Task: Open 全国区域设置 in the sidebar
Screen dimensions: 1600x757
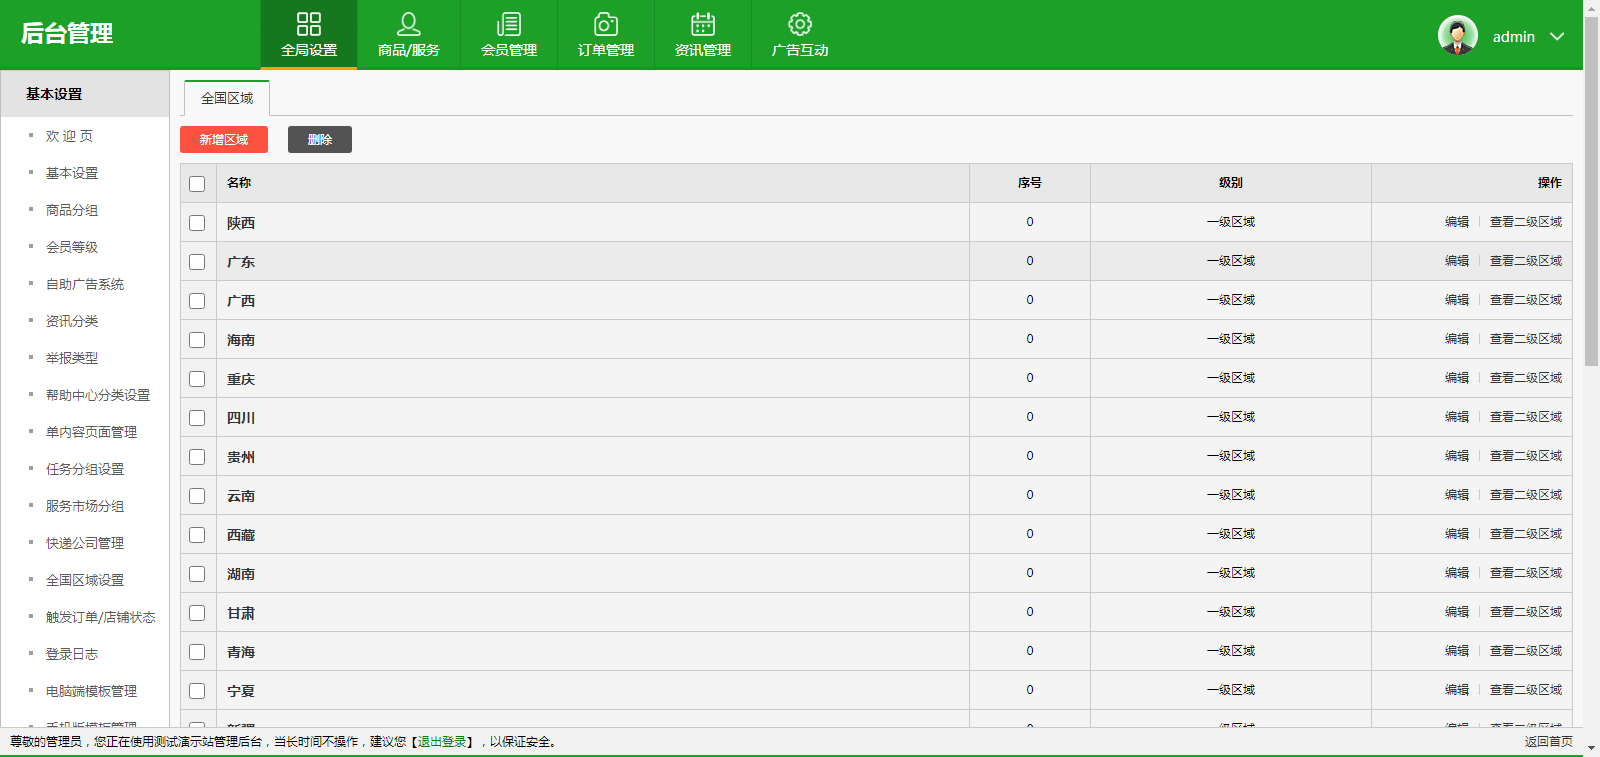Action: 85,580
